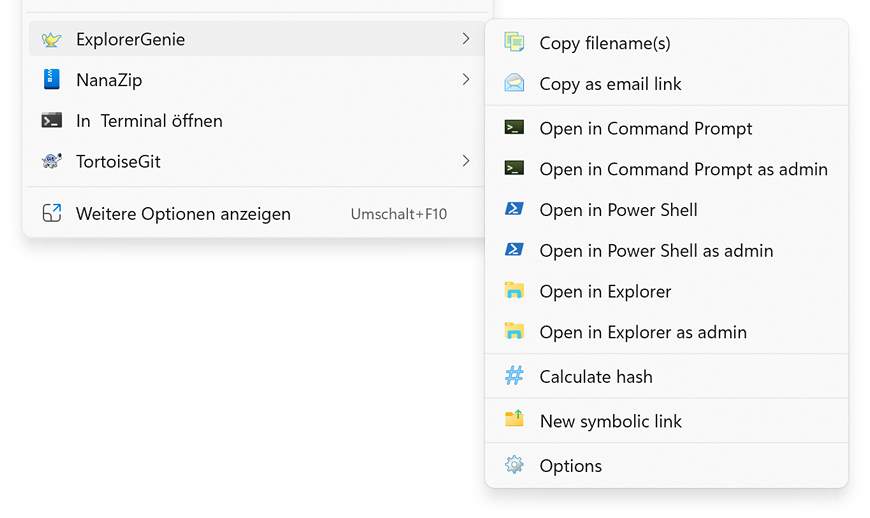
Task: Expand the NanaZip submenu chevron
Action: (466, 79)
